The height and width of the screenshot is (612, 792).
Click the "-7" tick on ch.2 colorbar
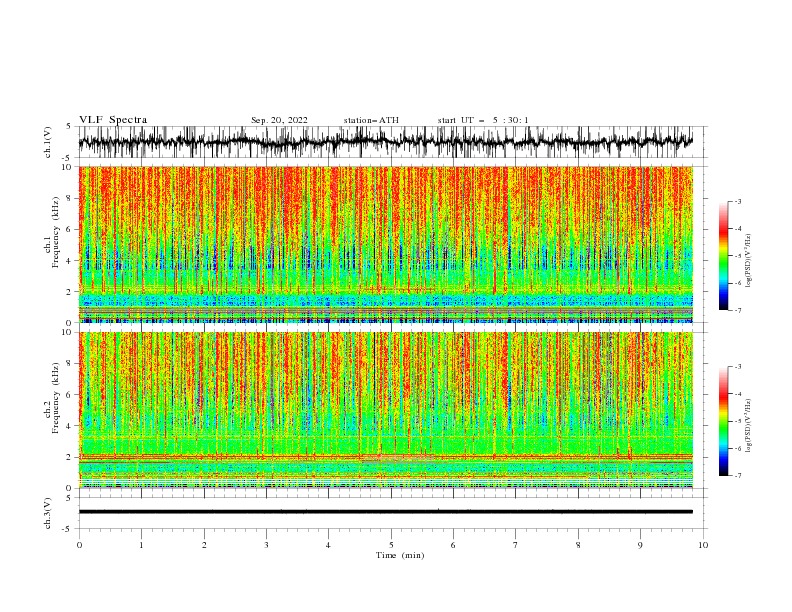738,476
